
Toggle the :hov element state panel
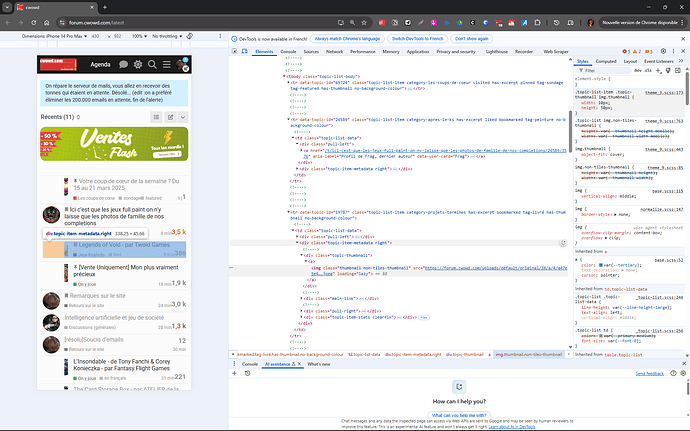click(638, 70)
